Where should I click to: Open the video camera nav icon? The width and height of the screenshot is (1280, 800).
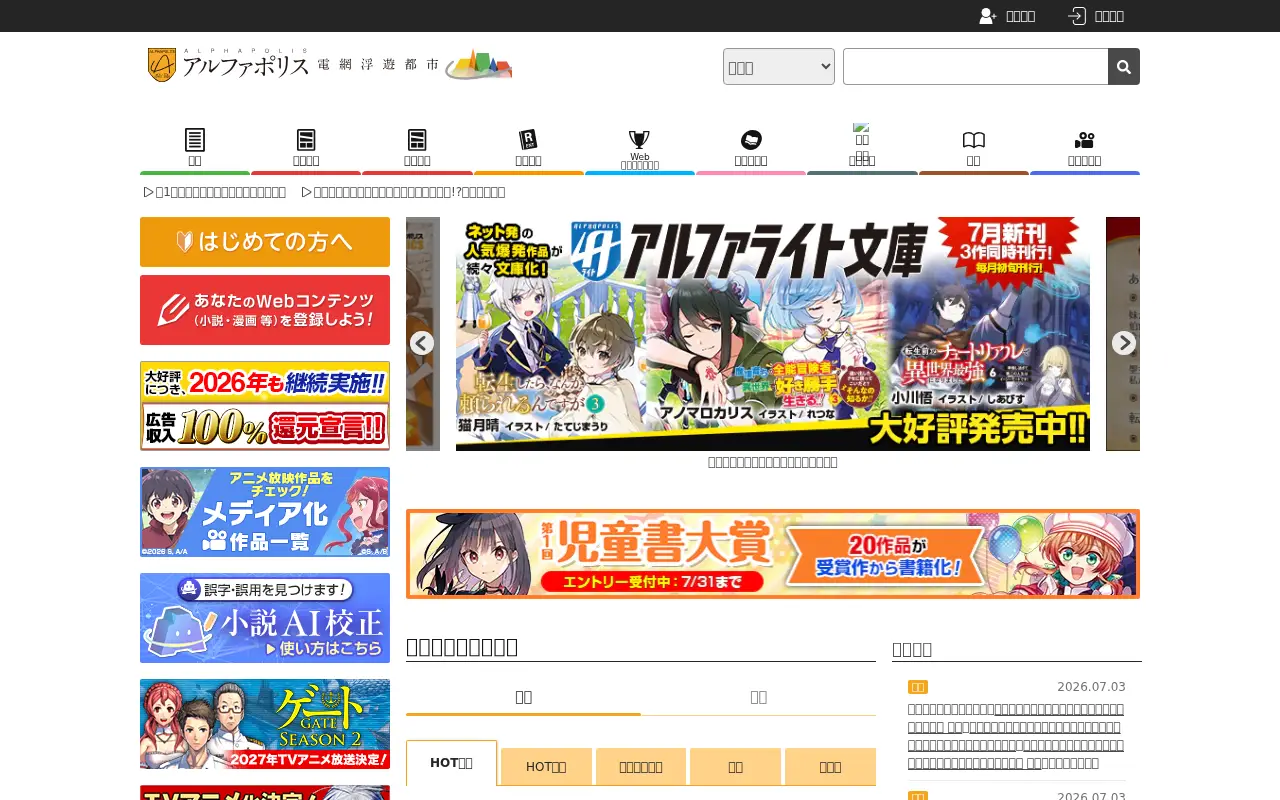click(1084, 140)
